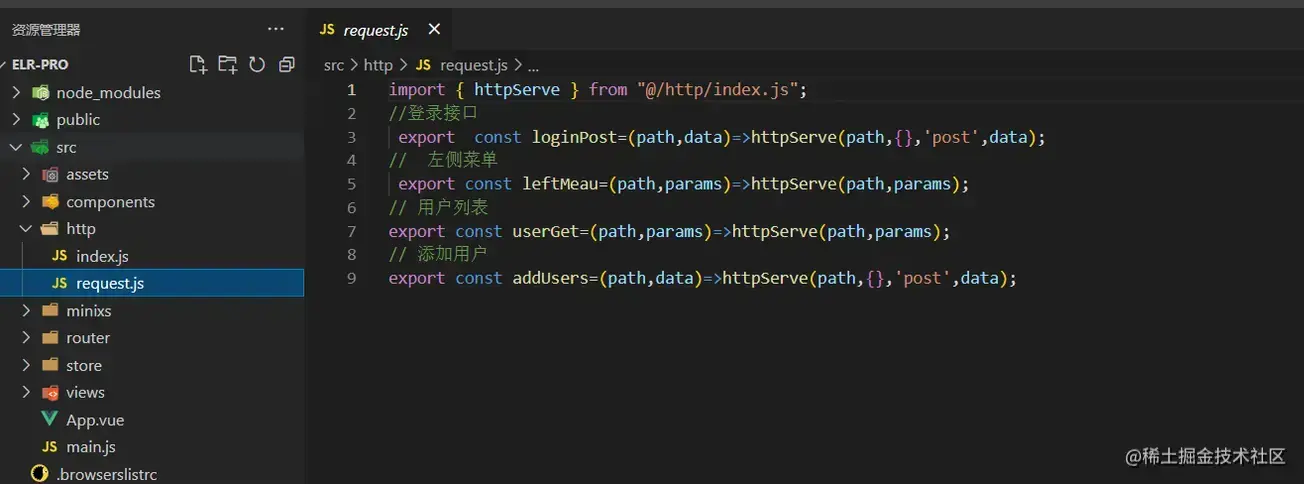Click the ELR-PRO project name label

pyautogui.click(x=40, y=64)
